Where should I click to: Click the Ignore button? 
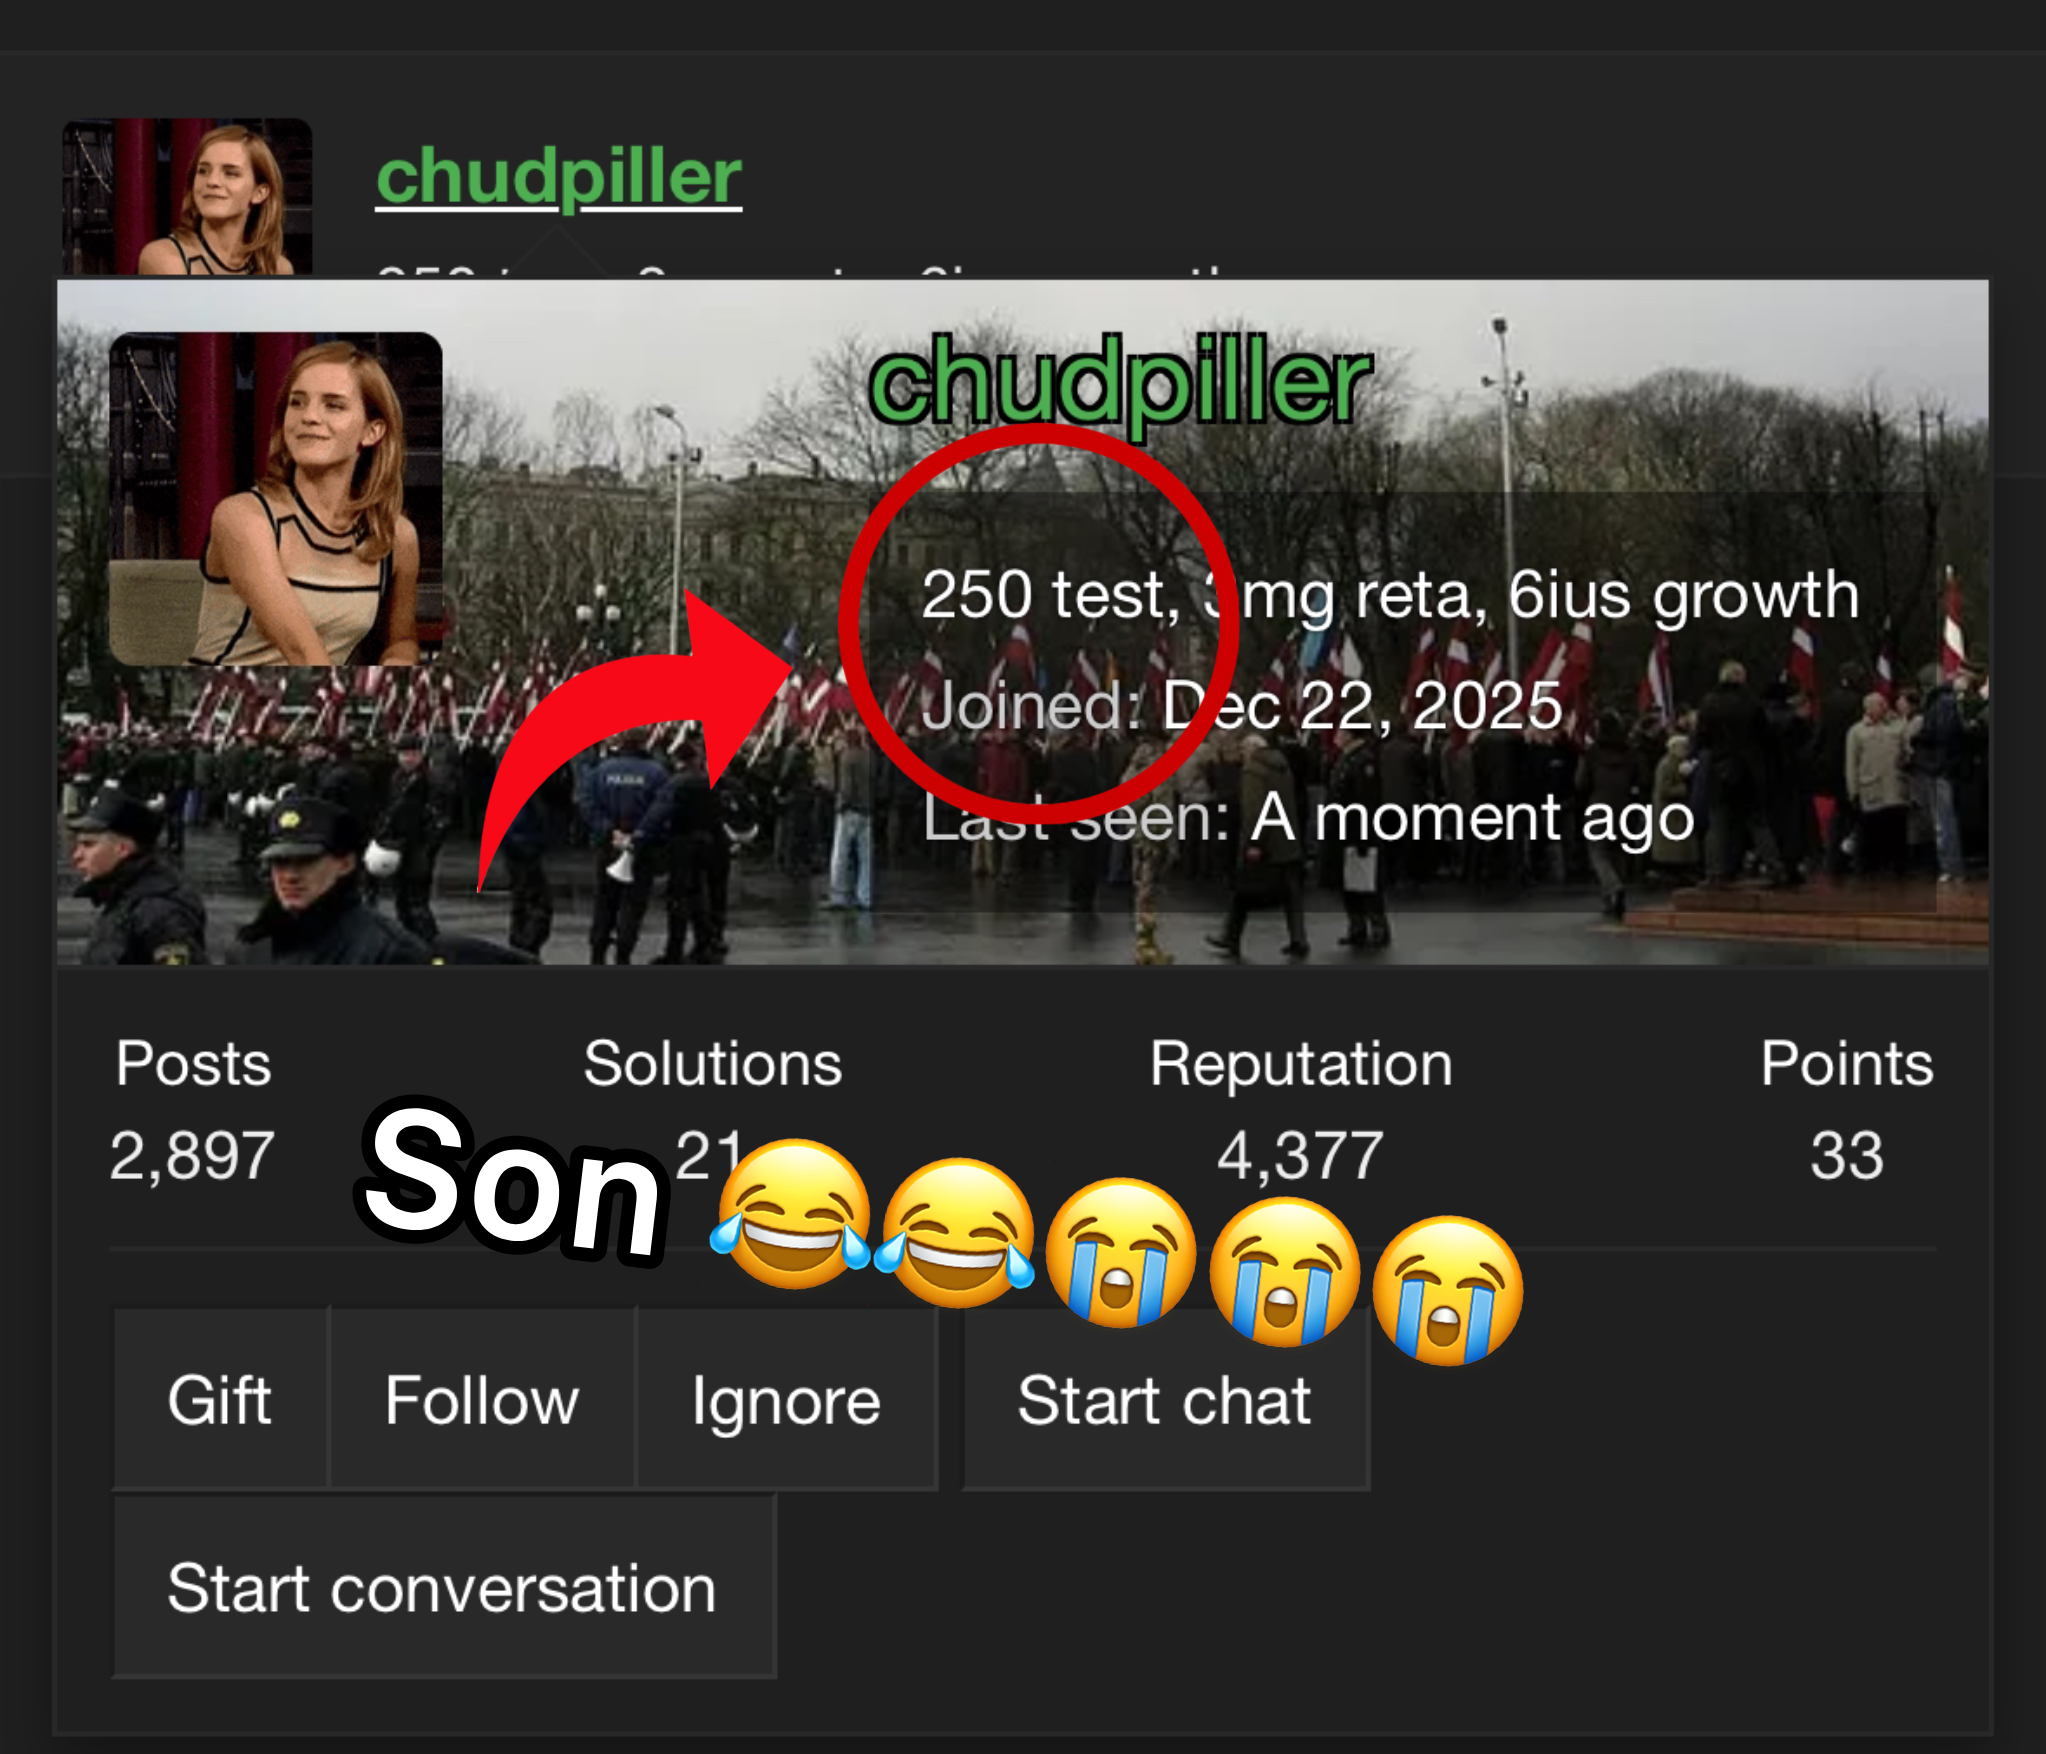tap(786, 1399)
